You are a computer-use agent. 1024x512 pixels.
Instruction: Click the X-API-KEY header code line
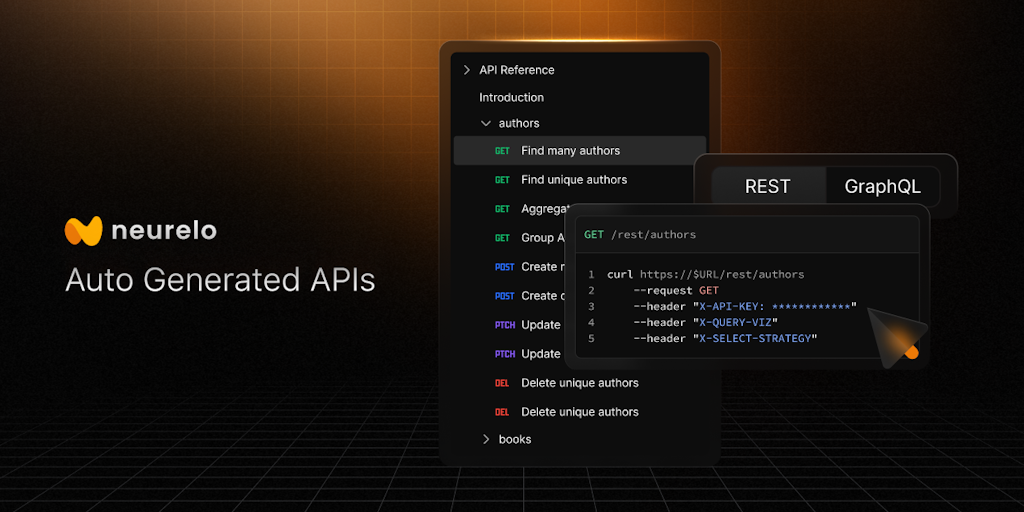click(x=744, y=306)
